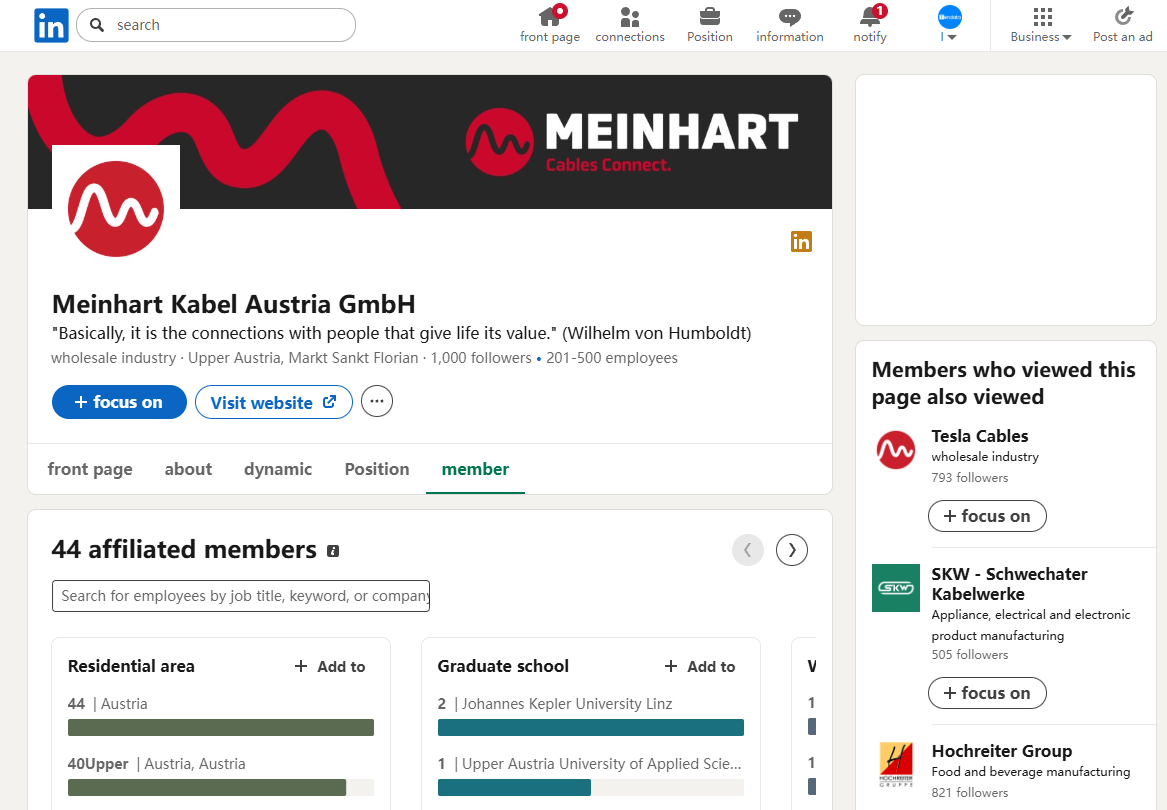Go to front page nav icon
The height and width of the screenshot is (810, 1167).
[x=549, y=25]
